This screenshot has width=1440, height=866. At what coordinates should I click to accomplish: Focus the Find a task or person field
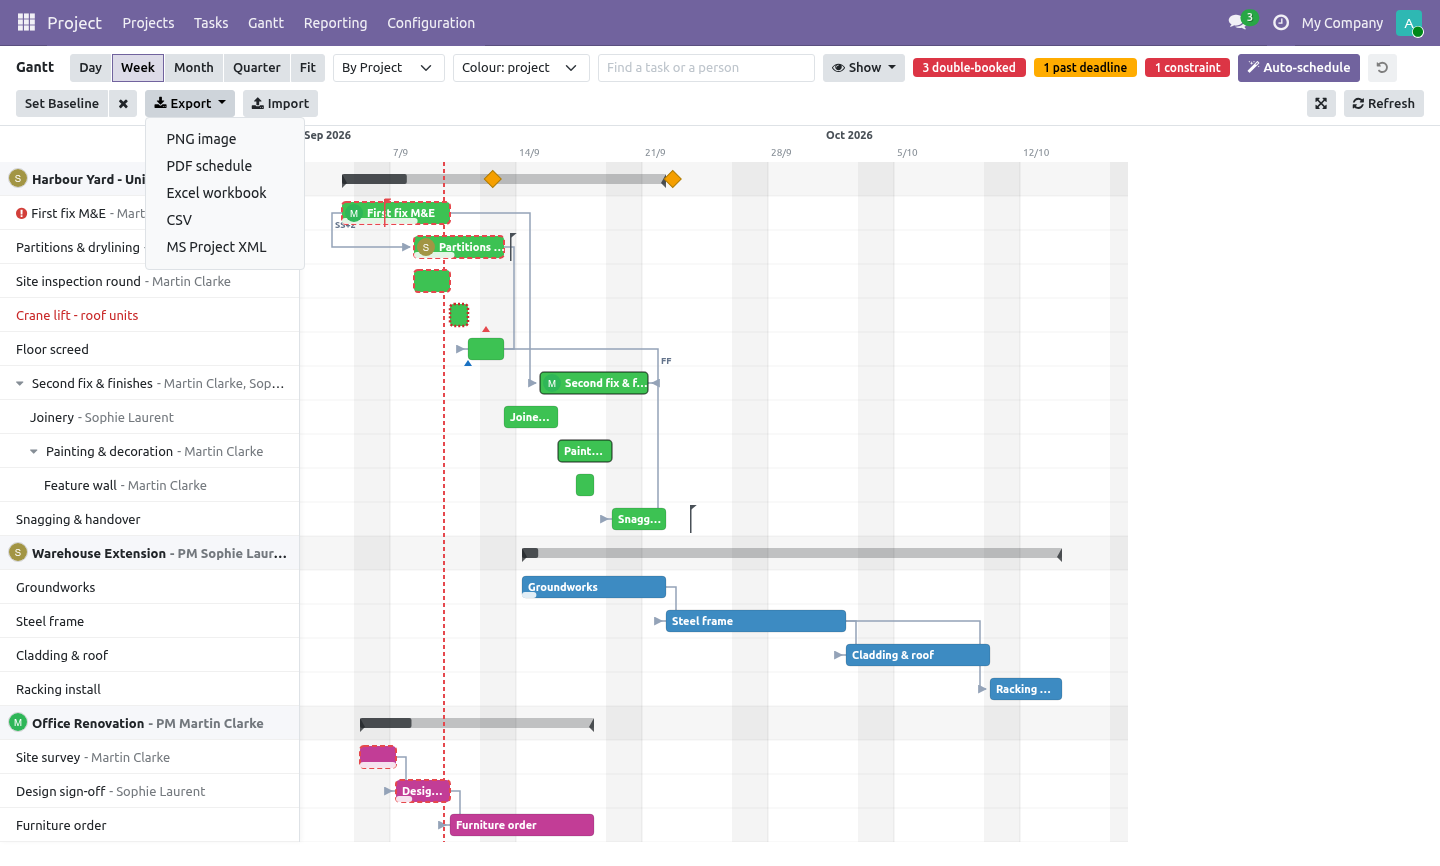pyautogui.click(x=706, y=68)
